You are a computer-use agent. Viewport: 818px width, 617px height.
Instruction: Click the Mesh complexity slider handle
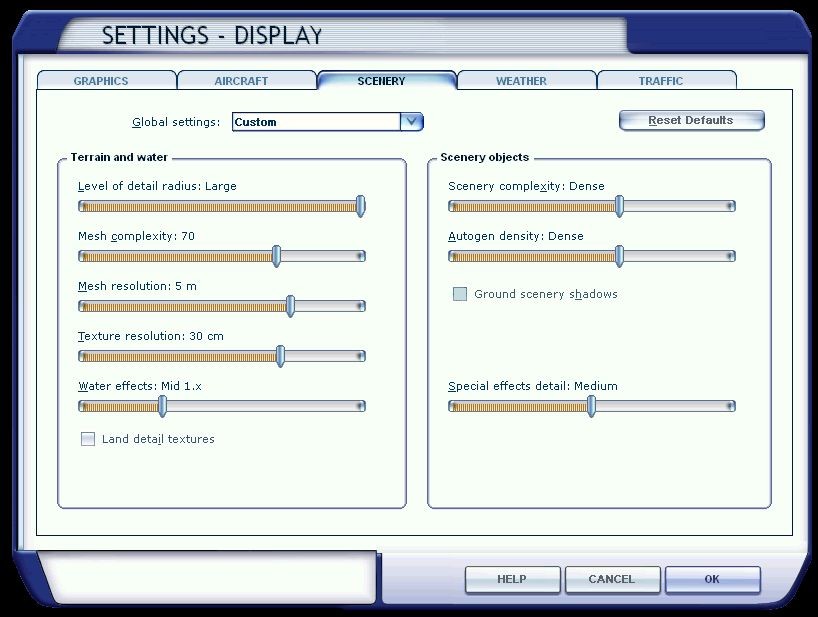coord(277,256)
